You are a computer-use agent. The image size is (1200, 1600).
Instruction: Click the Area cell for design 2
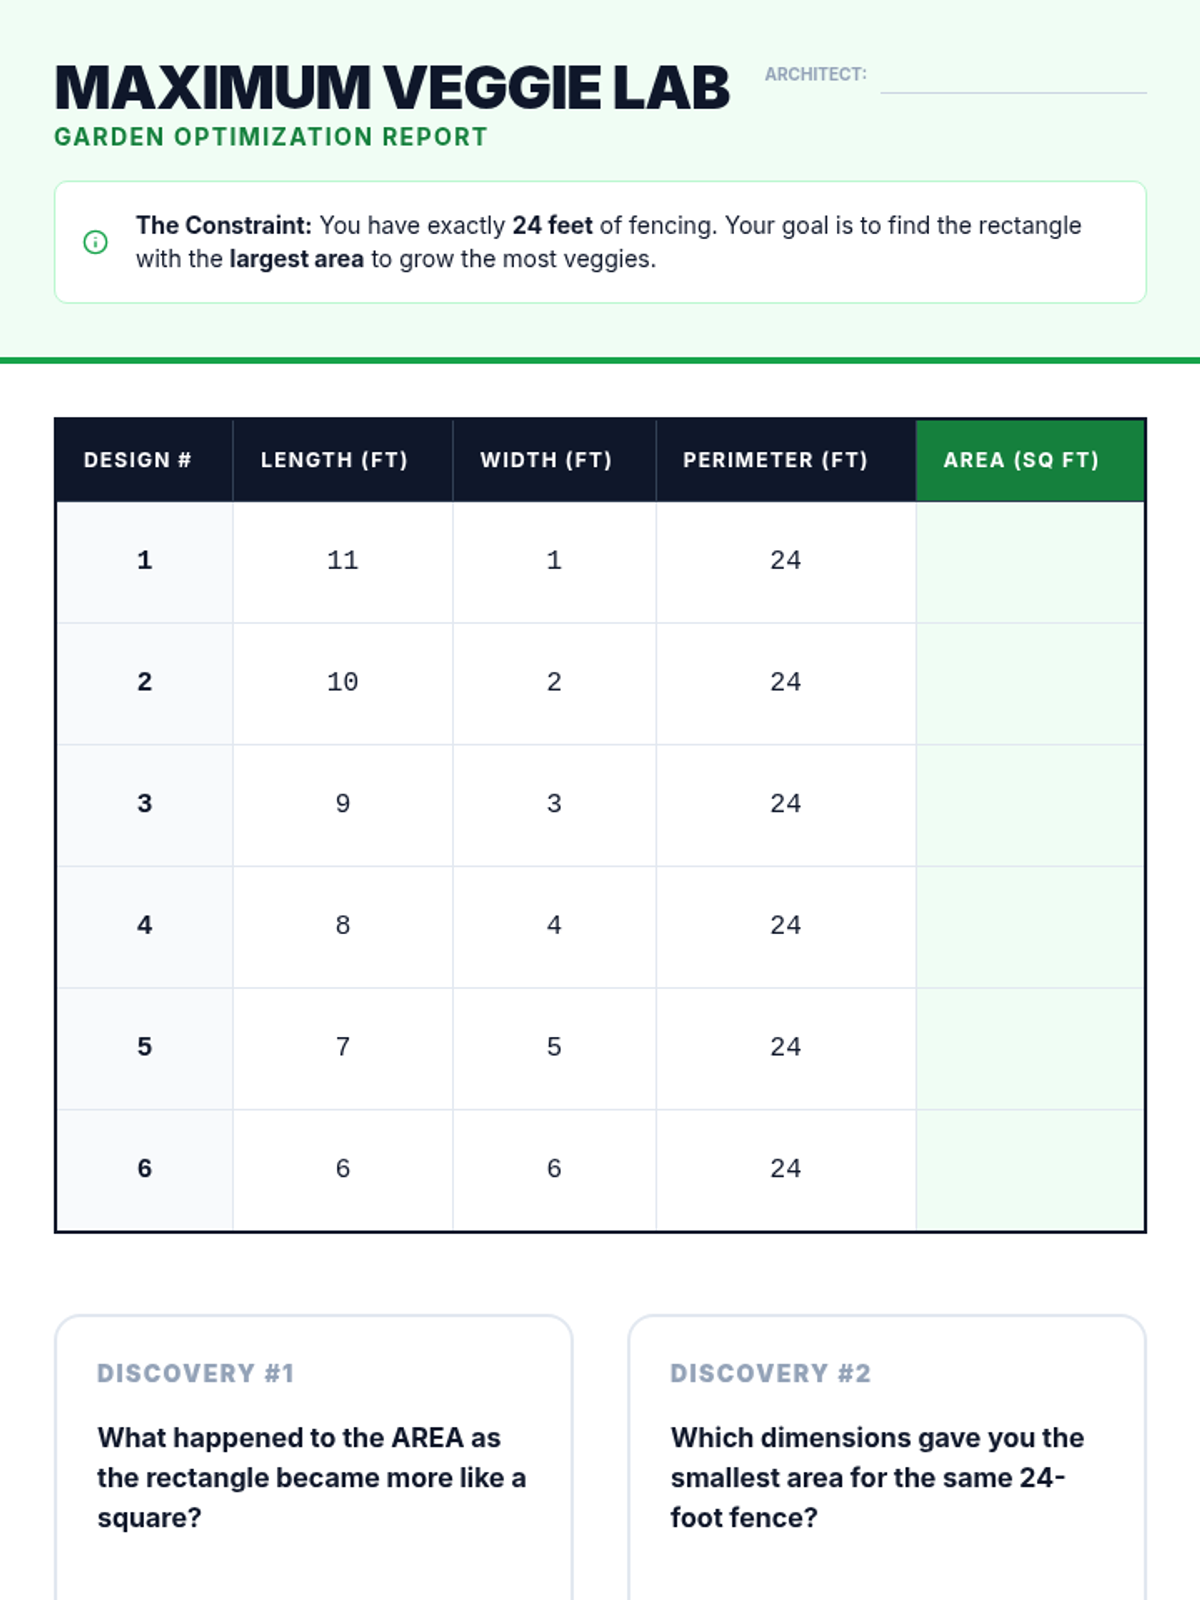(x=1030, y=684)
